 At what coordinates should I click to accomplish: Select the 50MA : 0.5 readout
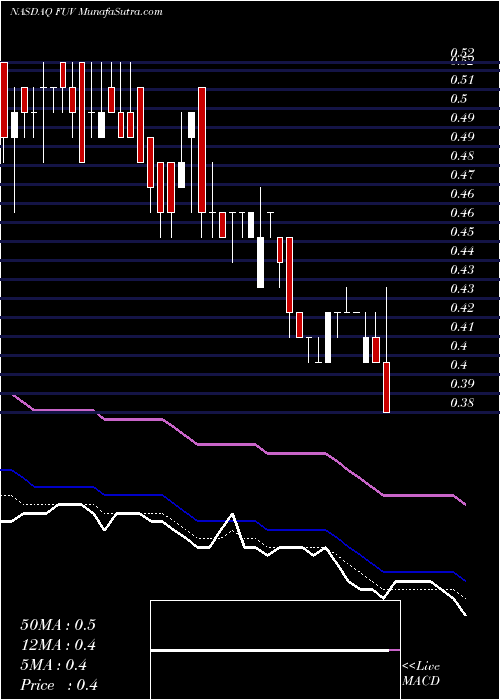pos(58,625)
